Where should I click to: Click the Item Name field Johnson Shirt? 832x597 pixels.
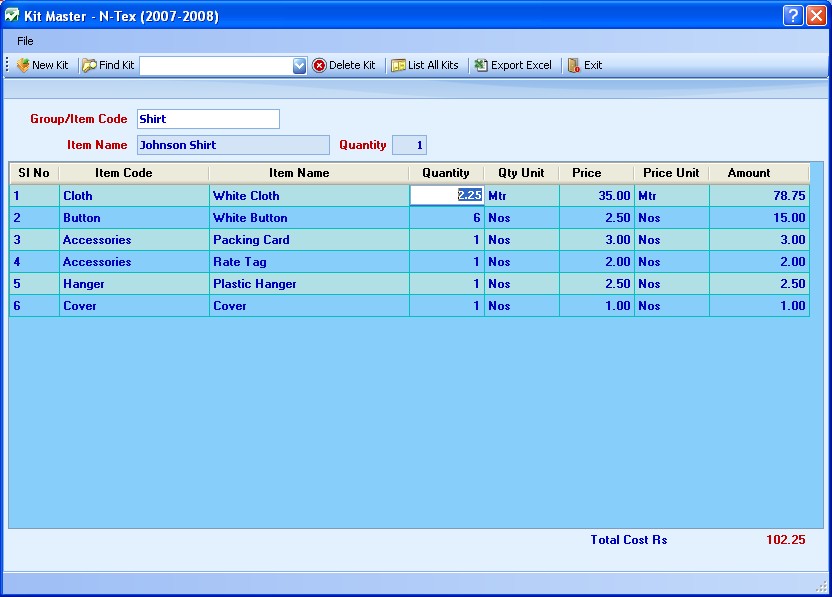(233, 145)
